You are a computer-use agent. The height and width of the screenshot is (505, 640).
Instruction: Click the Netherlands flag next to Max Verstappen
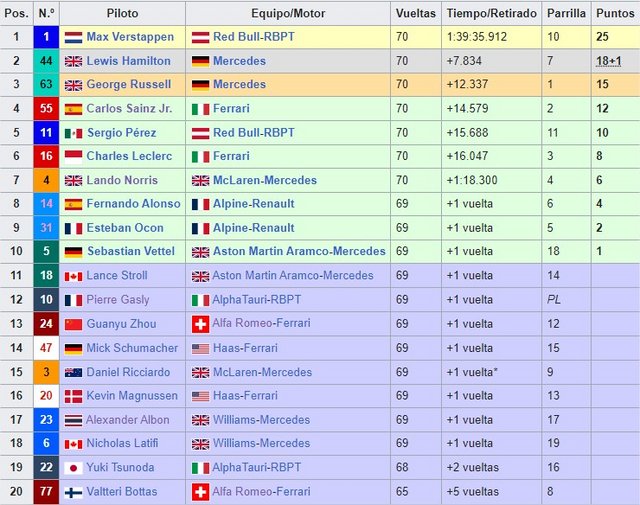(x=73, y=38)
